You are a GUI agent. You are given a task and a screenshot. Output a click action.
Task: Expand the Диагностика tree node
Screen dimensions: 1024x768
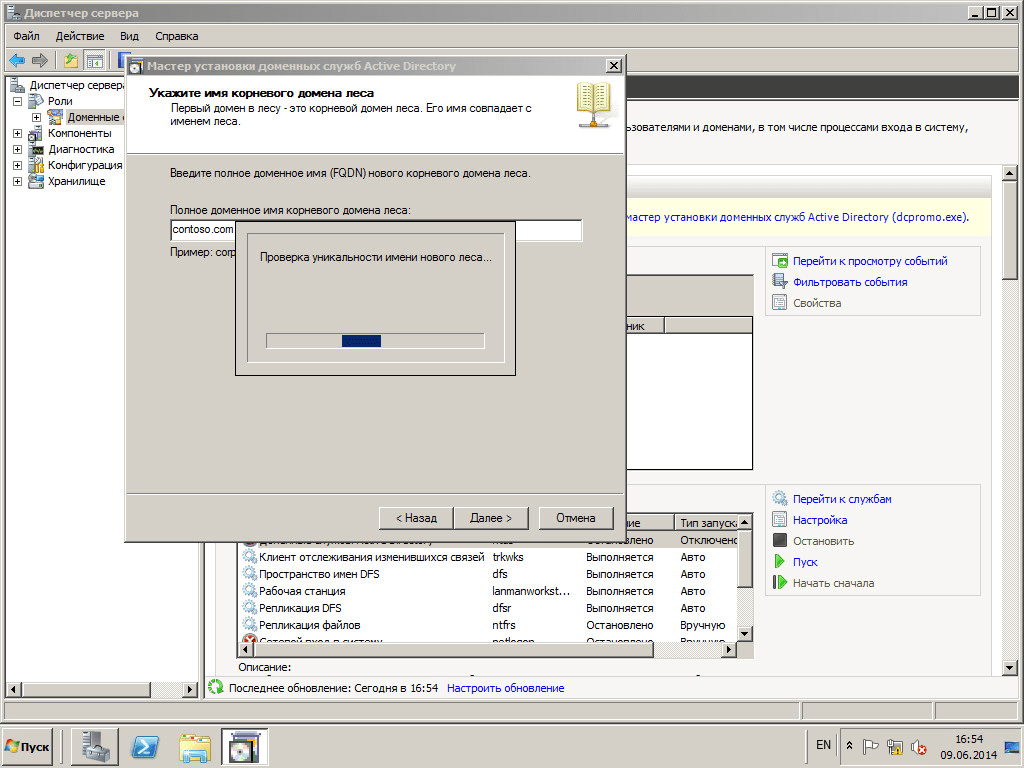click(18, 149)
